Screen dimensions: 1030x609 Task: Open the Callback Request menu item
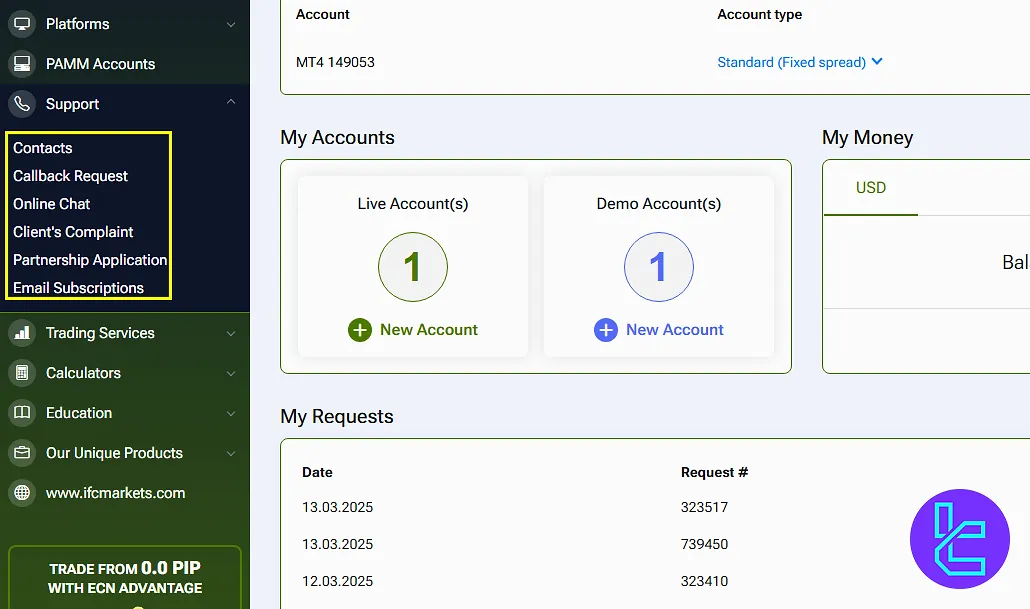click(70, 176)
